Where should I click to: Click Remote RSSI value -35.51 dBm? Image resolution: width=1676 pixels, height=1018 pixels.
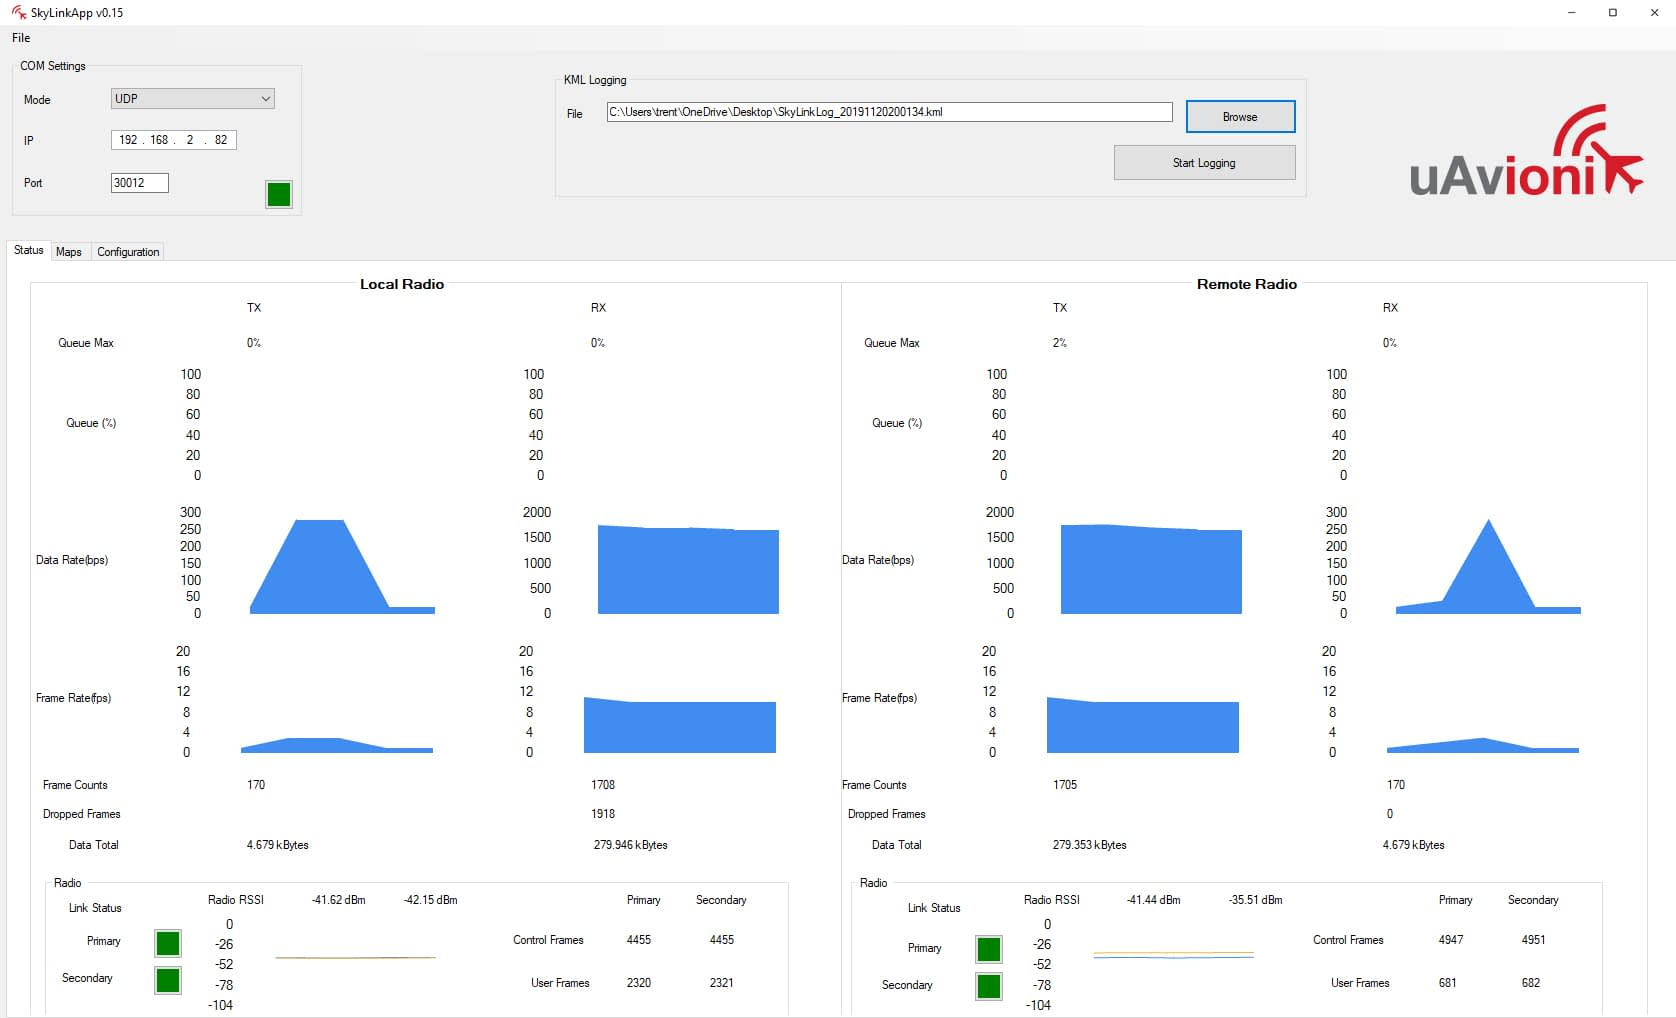point(1256,900)
